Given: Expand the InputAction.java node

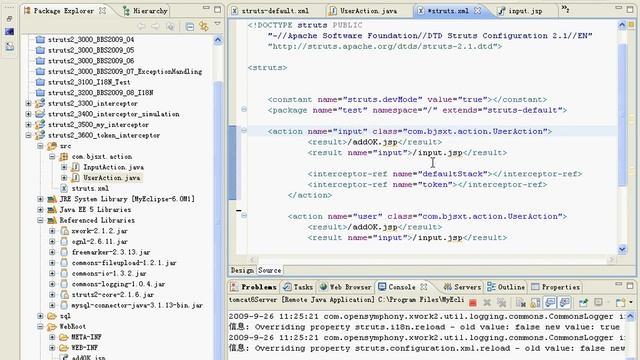Looking at the screenshot, I should pyautogui.click(x=64, y=167).
